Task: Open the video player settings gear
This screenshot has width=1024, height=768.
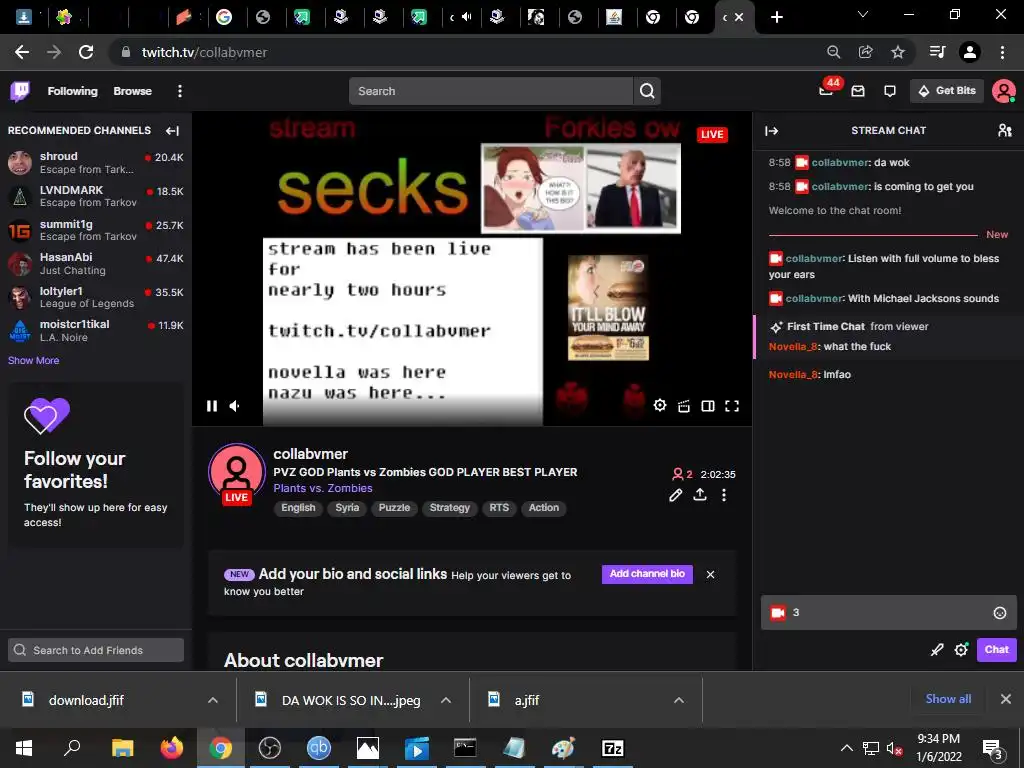Action: click(x=660, y=406)
